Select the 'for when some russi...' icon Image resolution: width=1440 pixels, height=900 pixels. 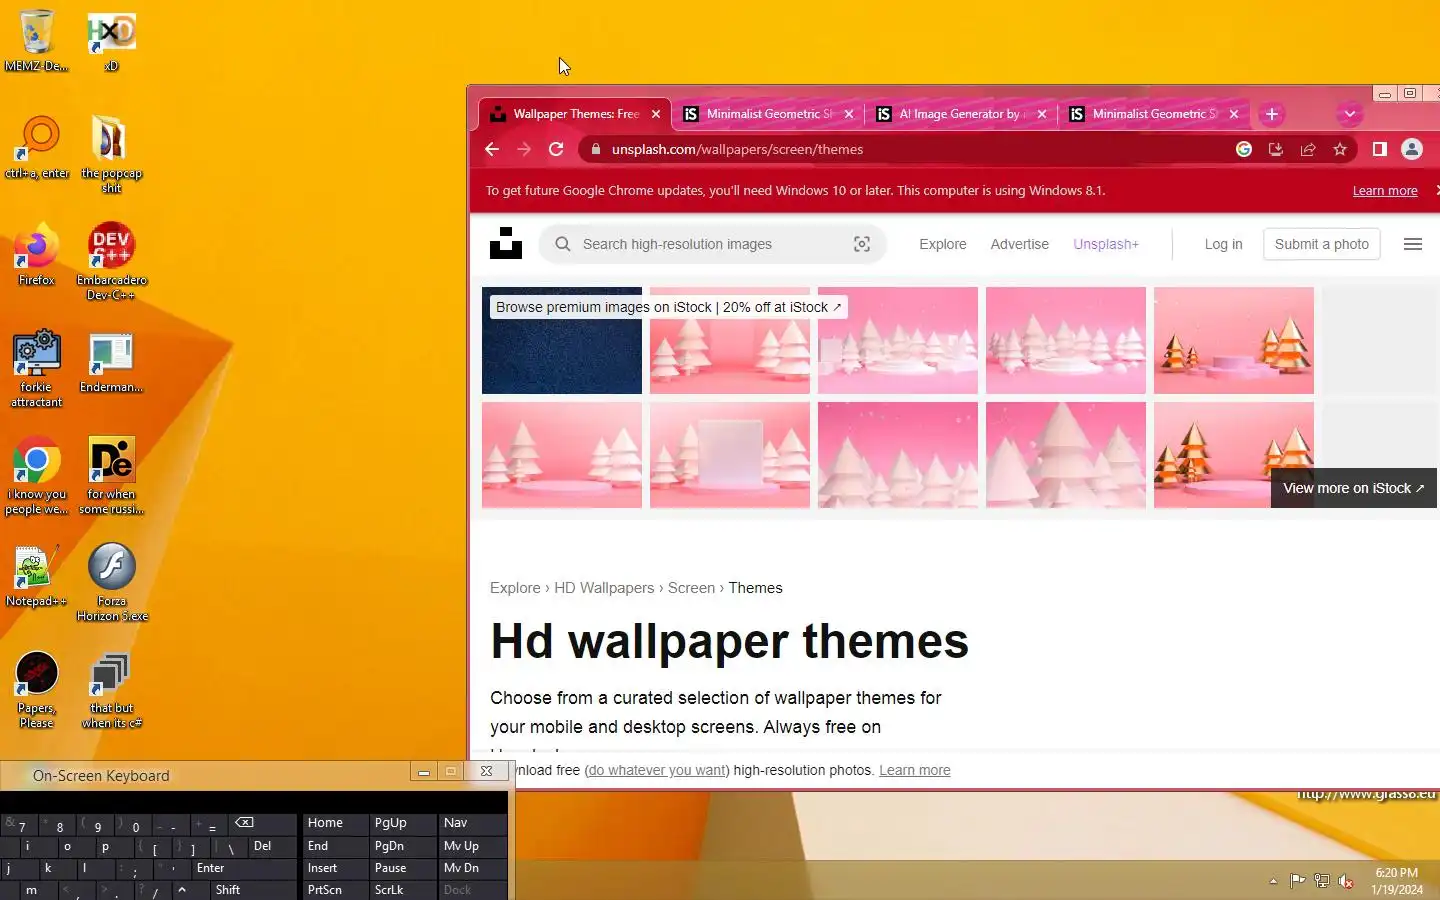click(x=111, y=475)
